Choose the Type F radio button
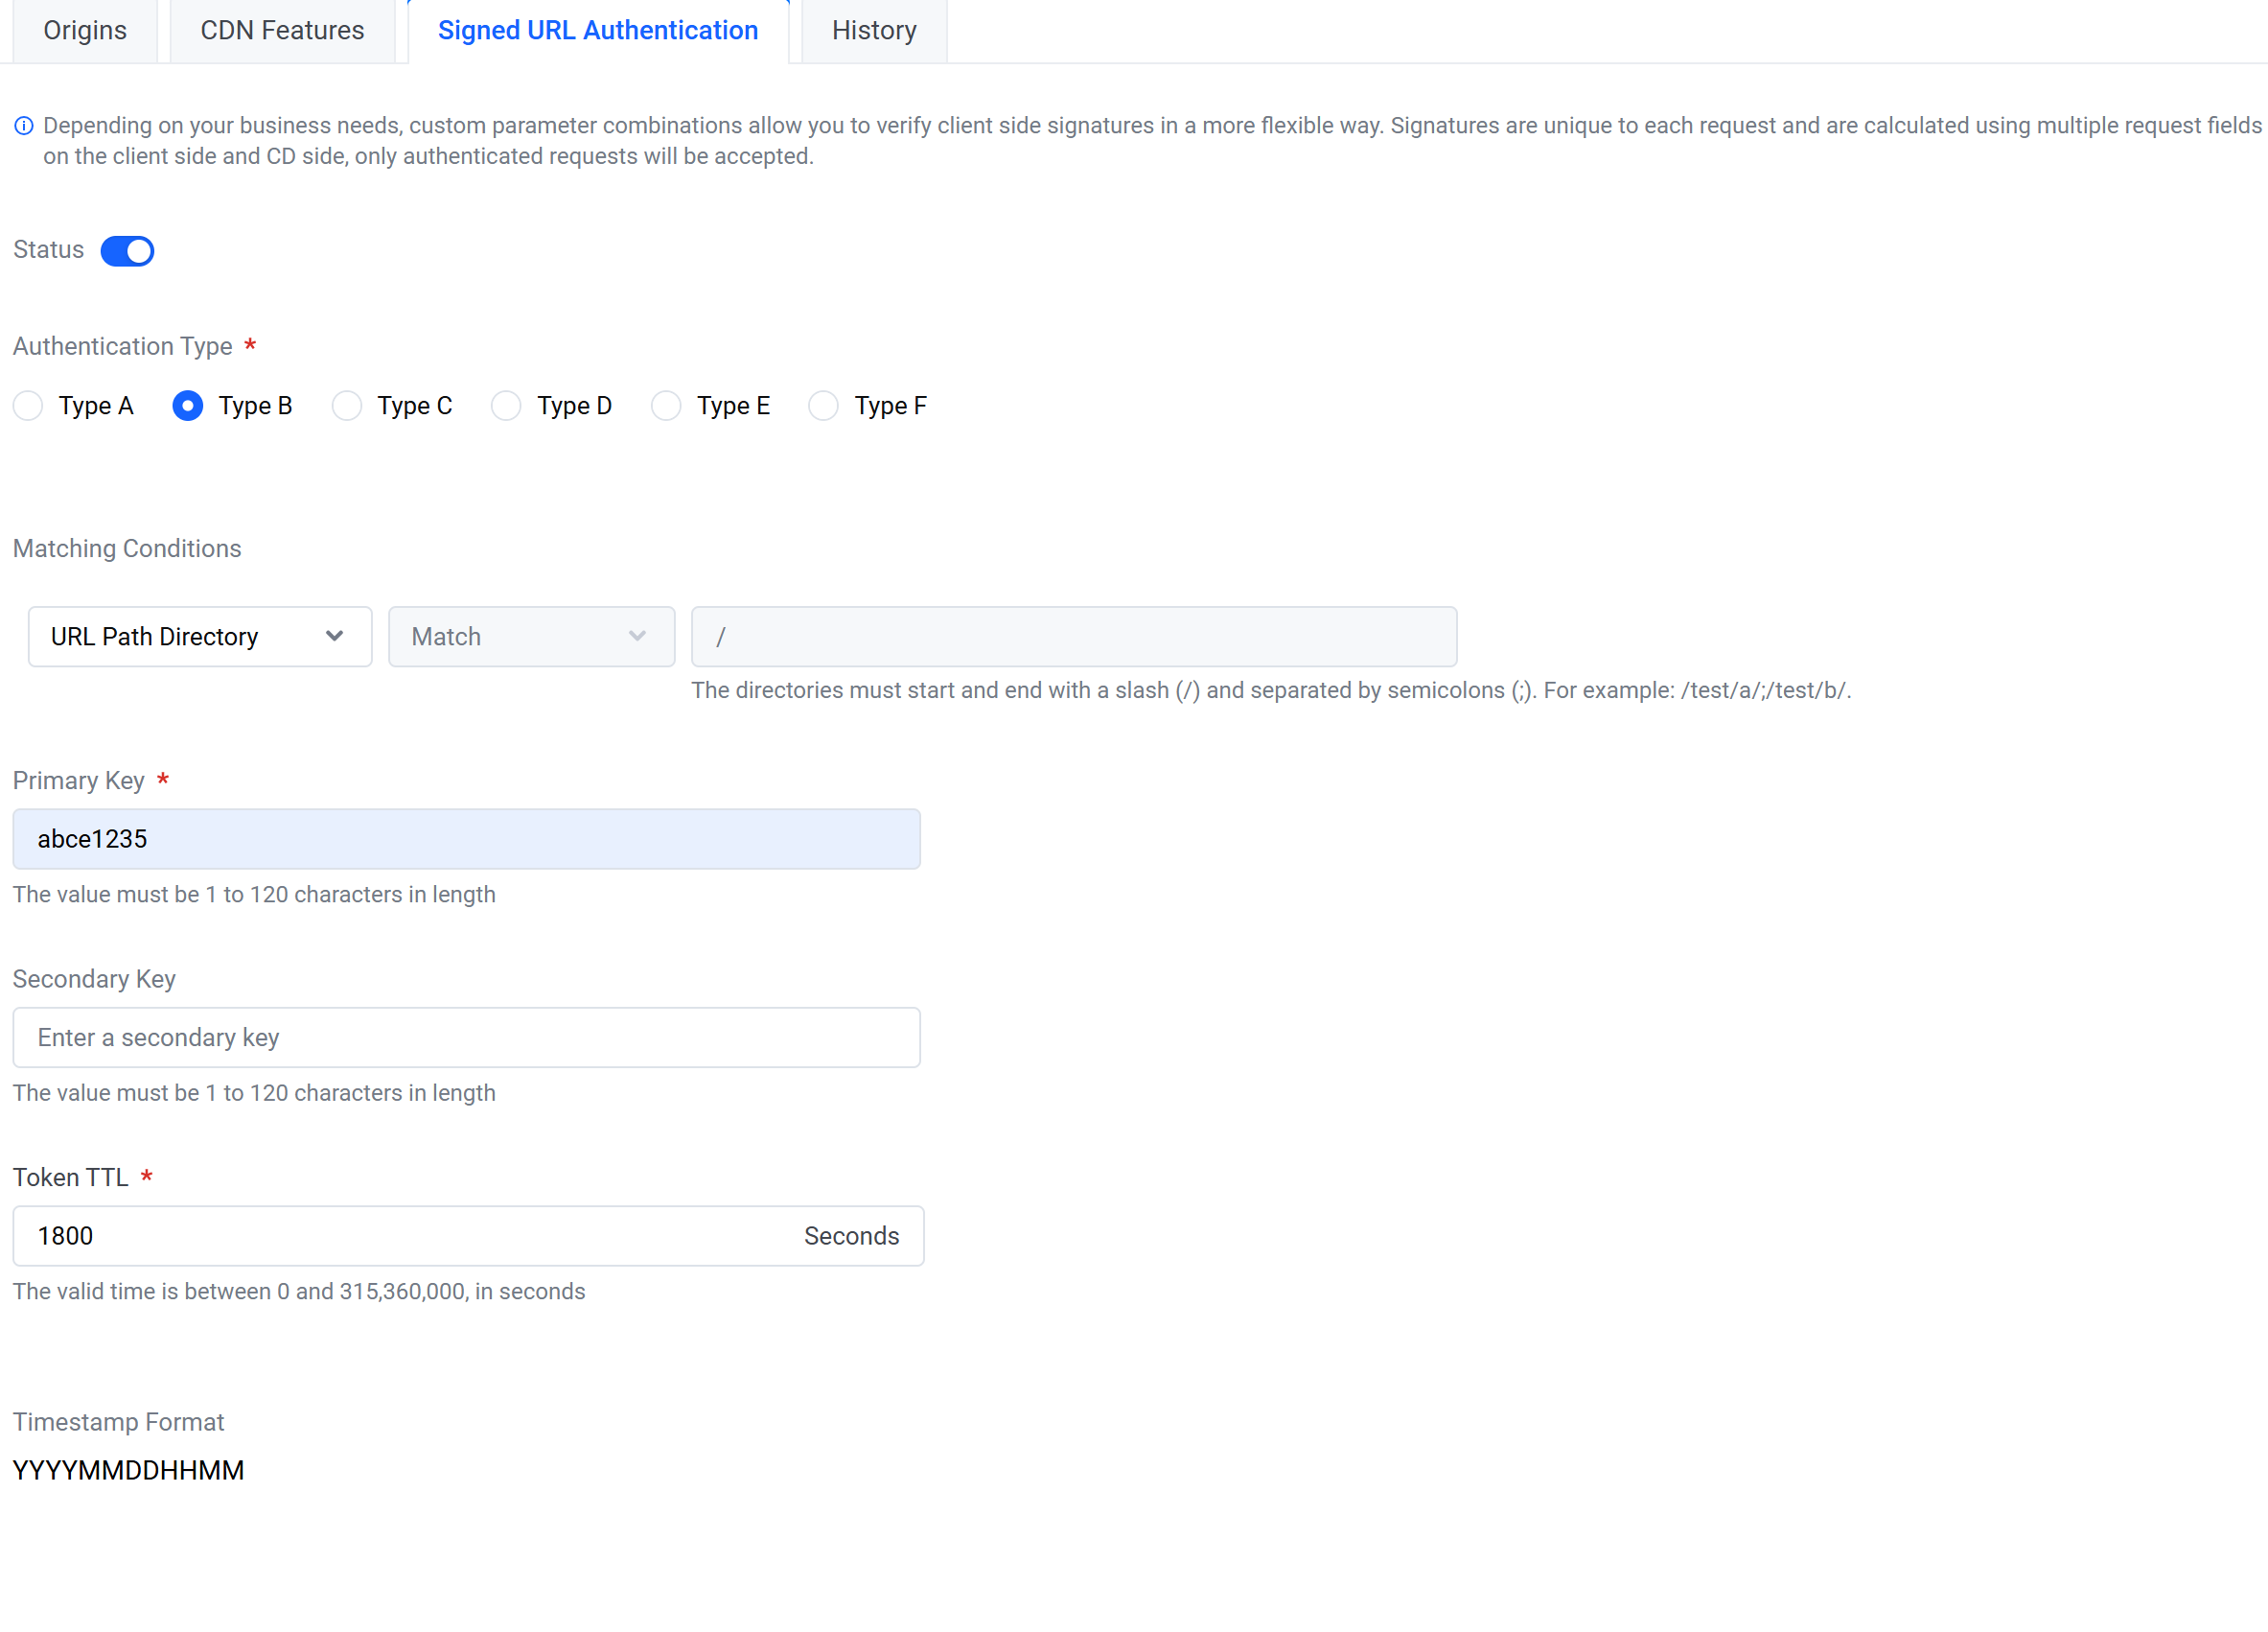 pyautogui.click(x=823, y=406)
